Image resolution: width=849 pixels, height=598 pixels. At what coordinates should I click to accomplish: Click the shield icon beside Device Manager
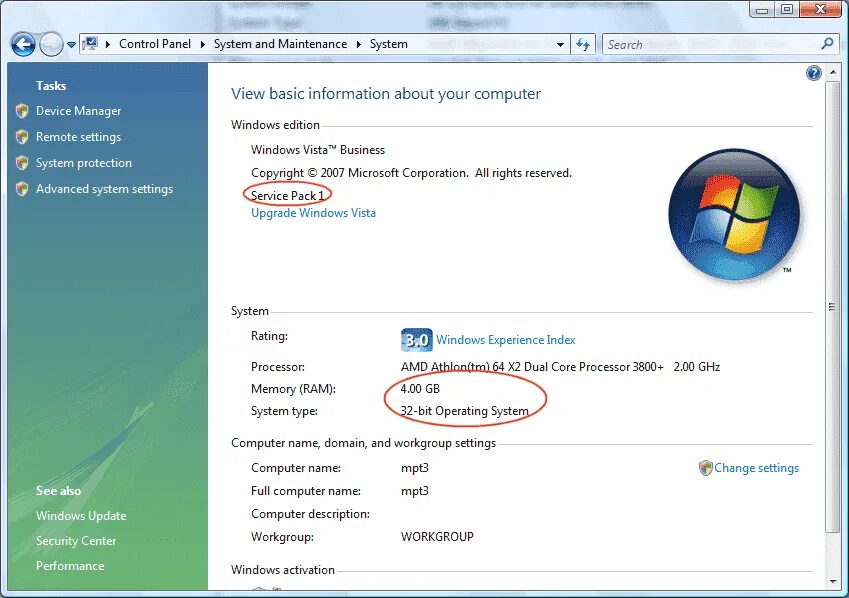22,111
